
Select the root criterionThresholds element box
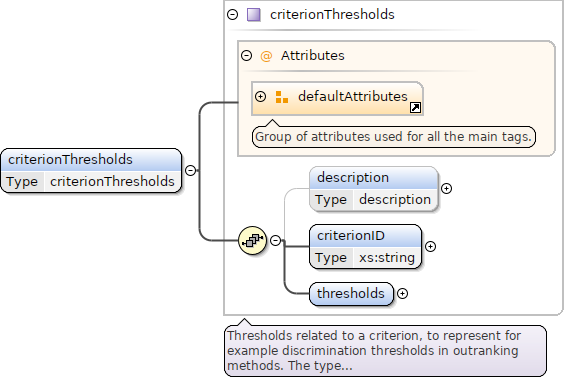[91, 170]
